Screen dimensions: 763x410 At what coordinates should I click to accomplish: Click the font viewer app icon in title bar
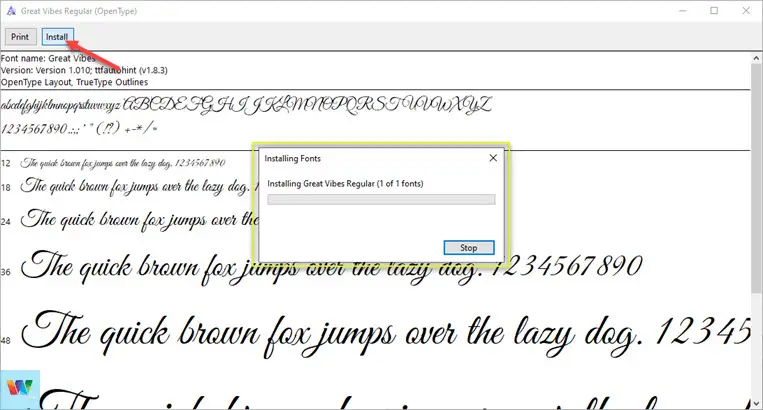[x=11, y=11]
